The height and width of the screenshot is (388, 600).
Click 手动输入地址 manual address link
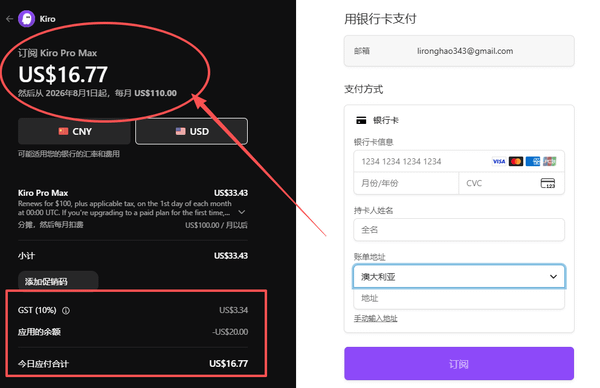[375, 318]
